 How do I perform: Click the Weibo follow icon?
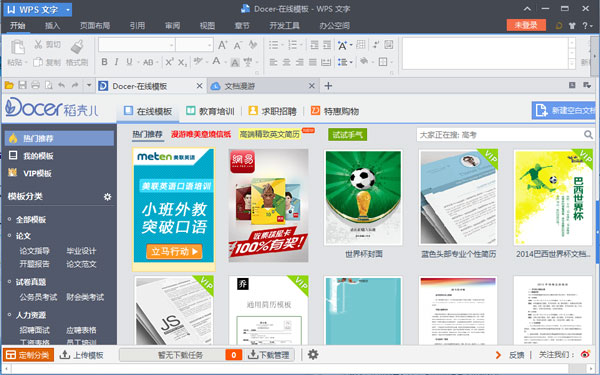585,355
